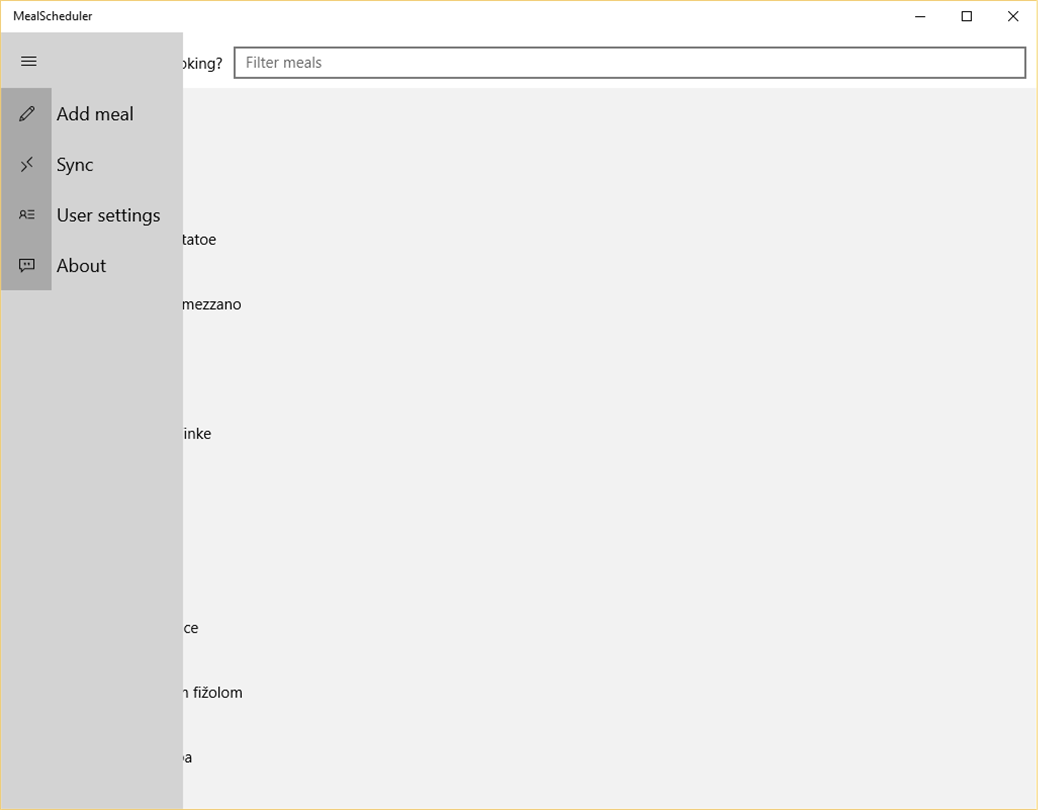Pick the meal ending in 'ce'

[x=191, y=628]
